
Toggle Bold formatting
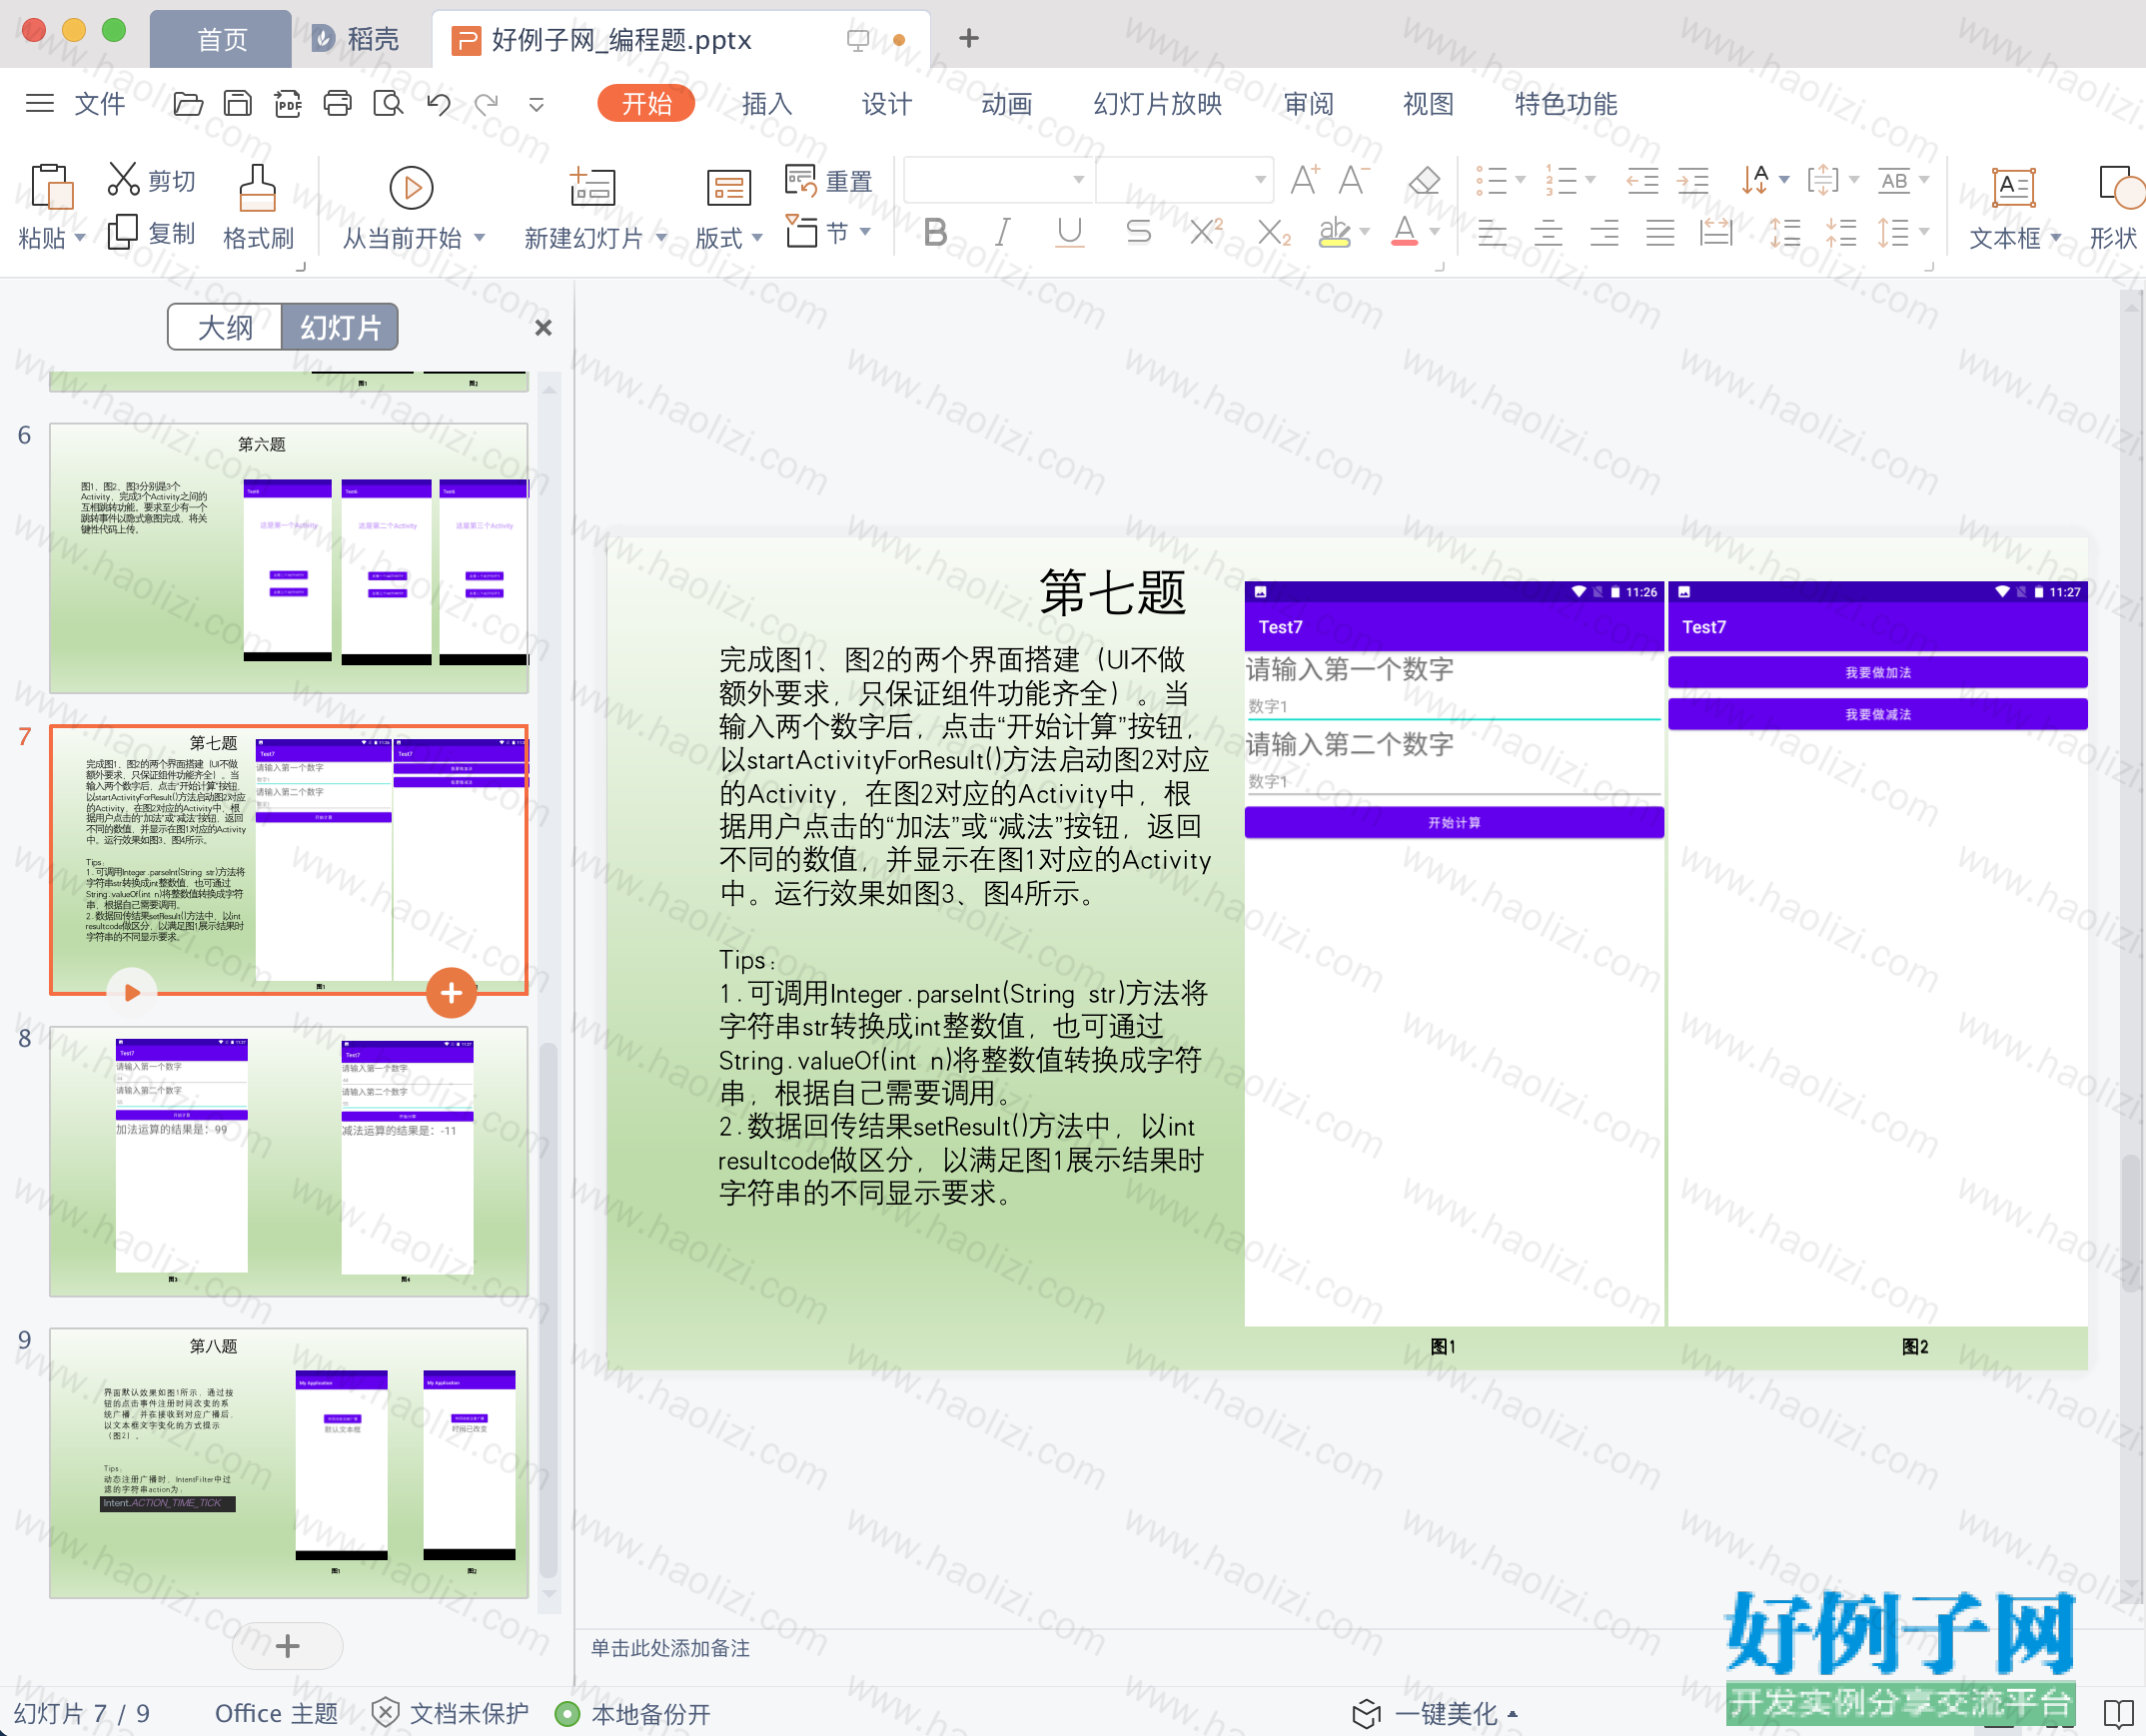pyautogui.click(x=935, y=232)
